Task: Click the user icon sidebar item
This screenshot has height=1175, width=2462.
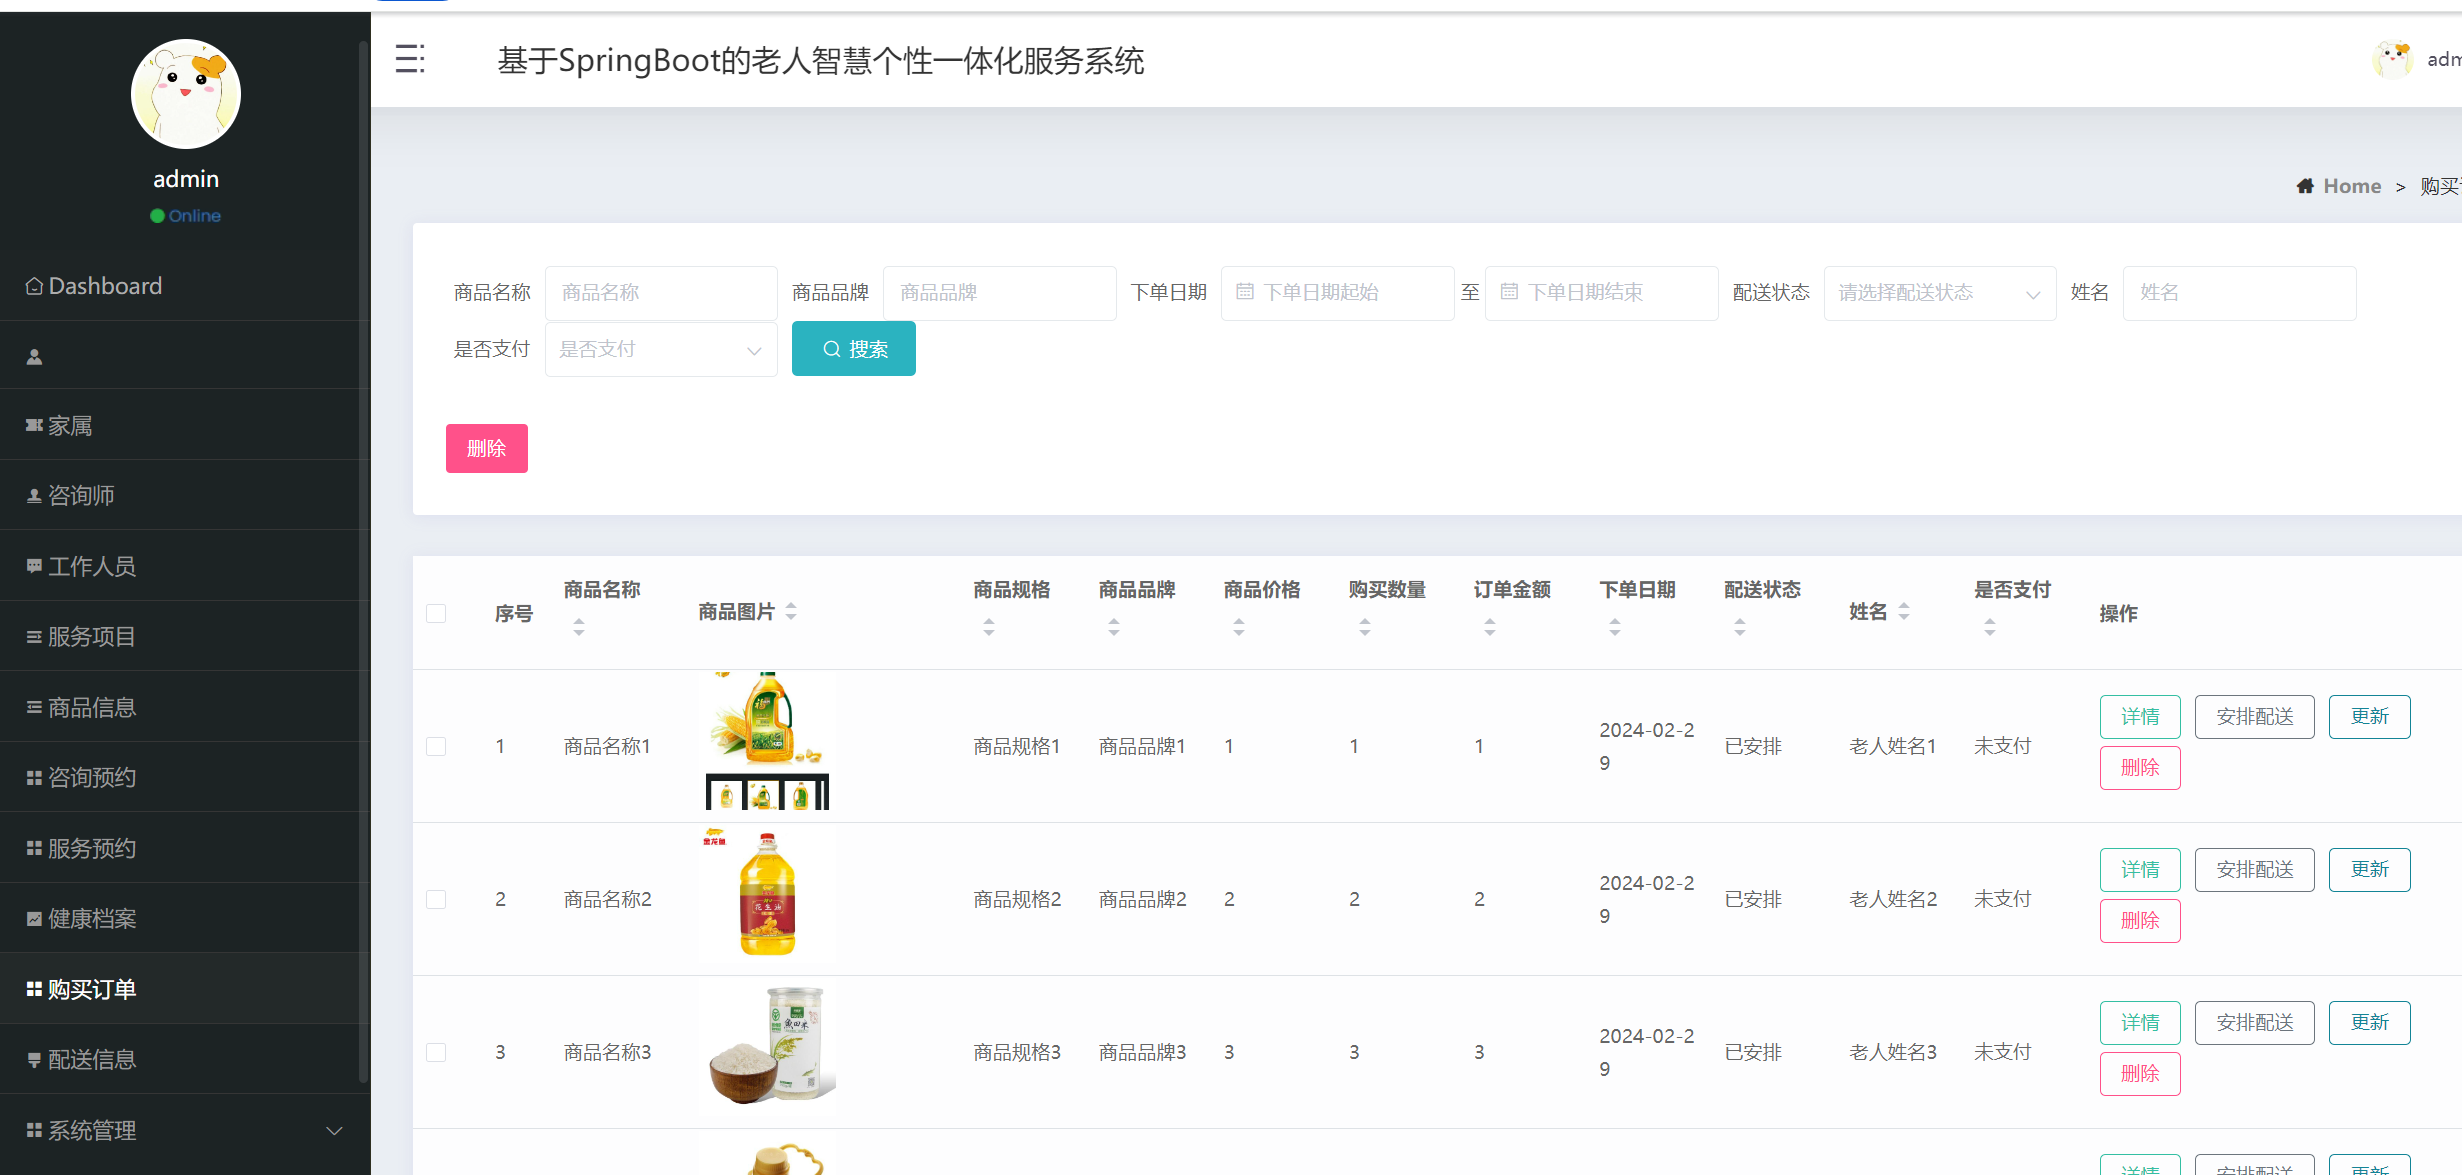Action: (35, 356)
